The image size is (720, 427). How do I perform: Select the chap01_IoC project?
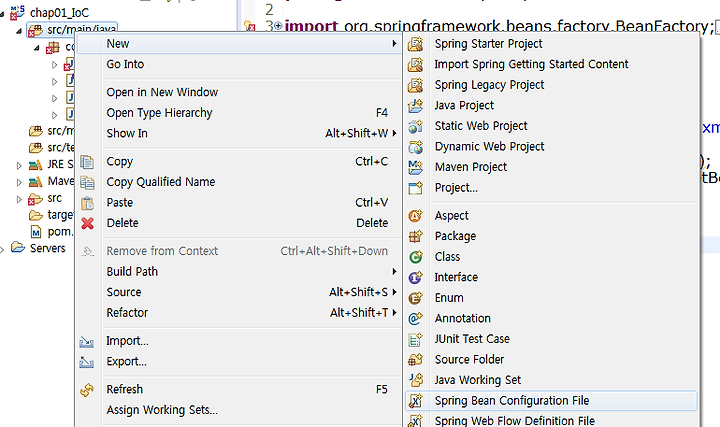[x=59, y=13]
